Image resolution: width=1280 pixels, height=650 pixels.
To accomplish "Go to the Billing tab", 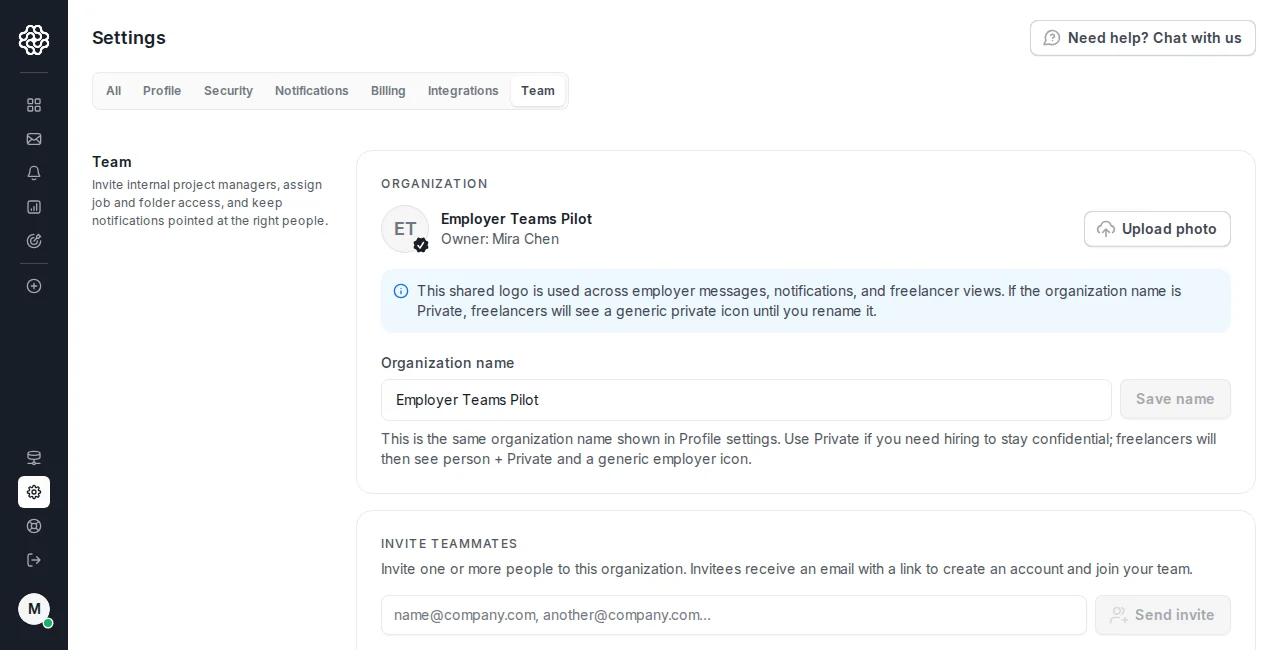I will [x=388, y=91].
